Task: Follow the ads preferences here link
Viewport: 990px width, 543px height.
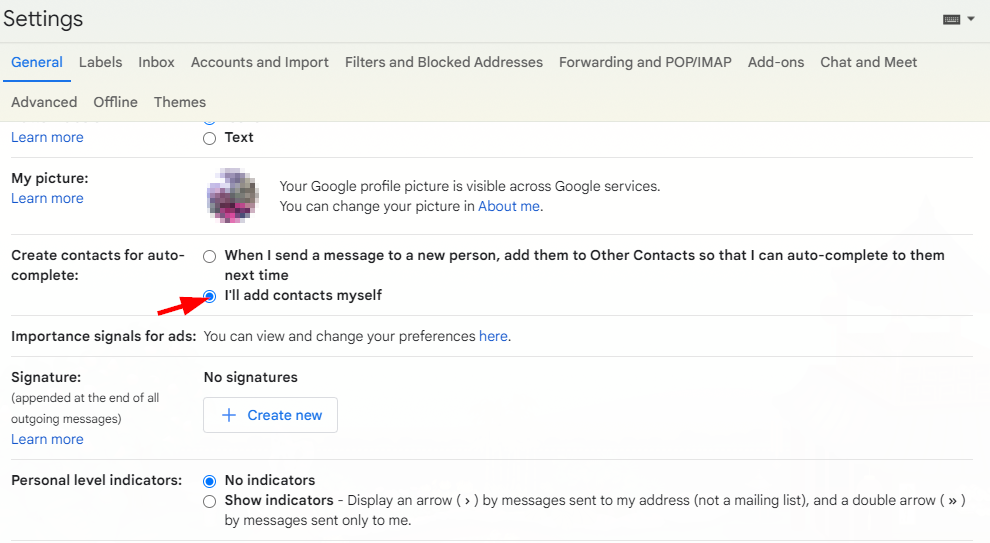Action: point(493,337)
